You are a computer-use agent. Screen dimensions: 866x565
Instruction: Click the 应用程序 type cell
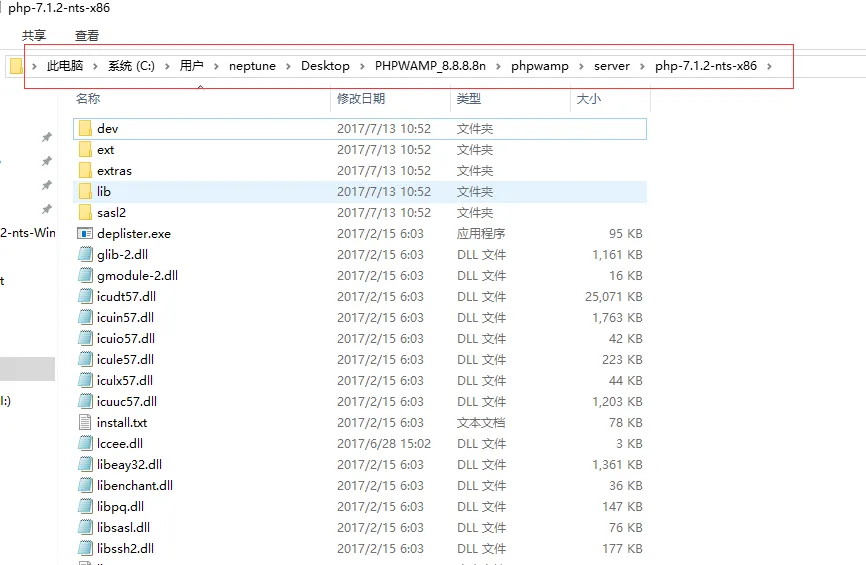click(481, 234)
